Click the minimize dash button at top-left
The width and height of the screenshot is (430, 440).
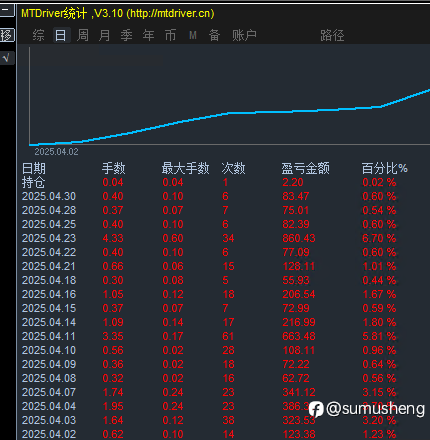6,10
